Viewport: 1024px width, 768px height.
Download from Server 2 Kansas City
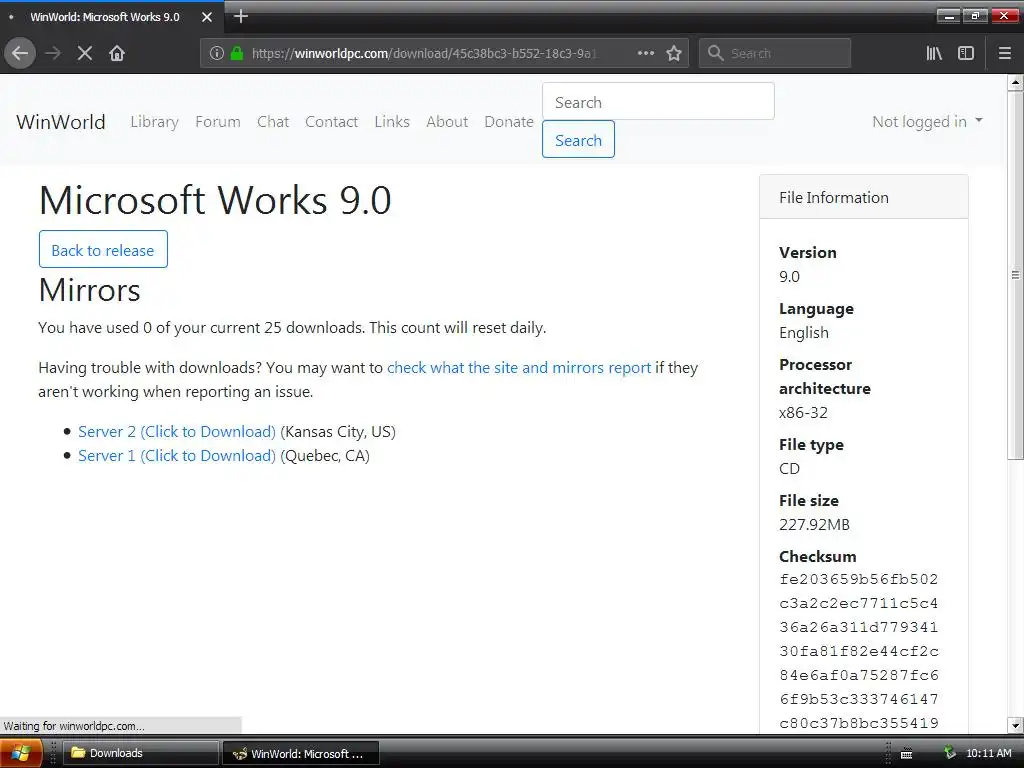(x=176, y=432)
